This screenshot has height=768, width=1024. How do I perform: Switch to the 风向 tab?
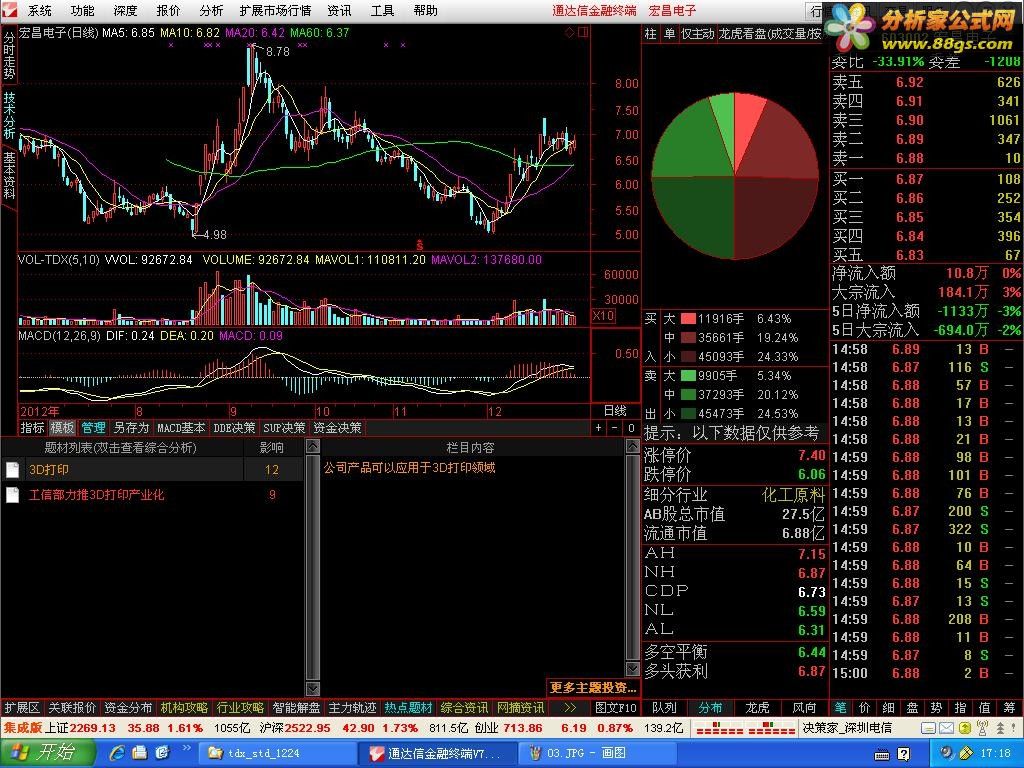(805, 707)
